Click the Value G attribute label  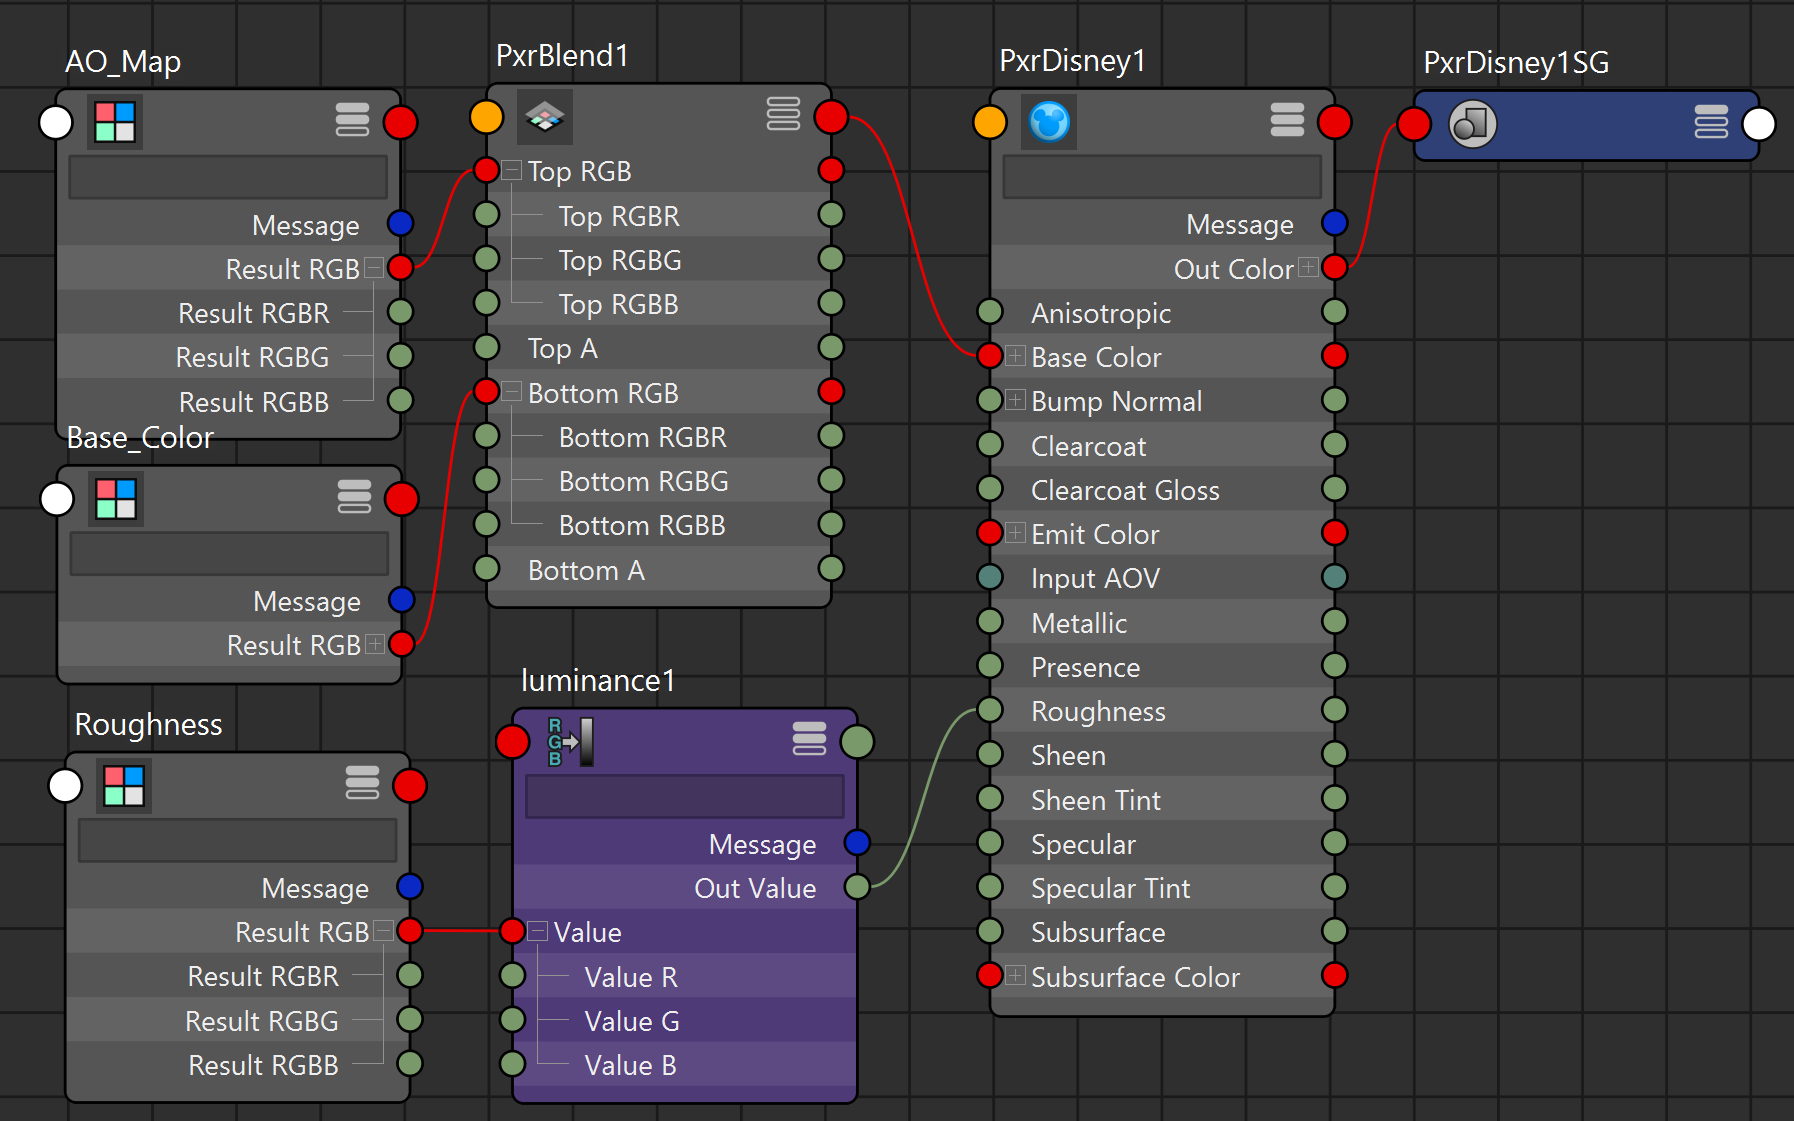[x=632, y=1021]
